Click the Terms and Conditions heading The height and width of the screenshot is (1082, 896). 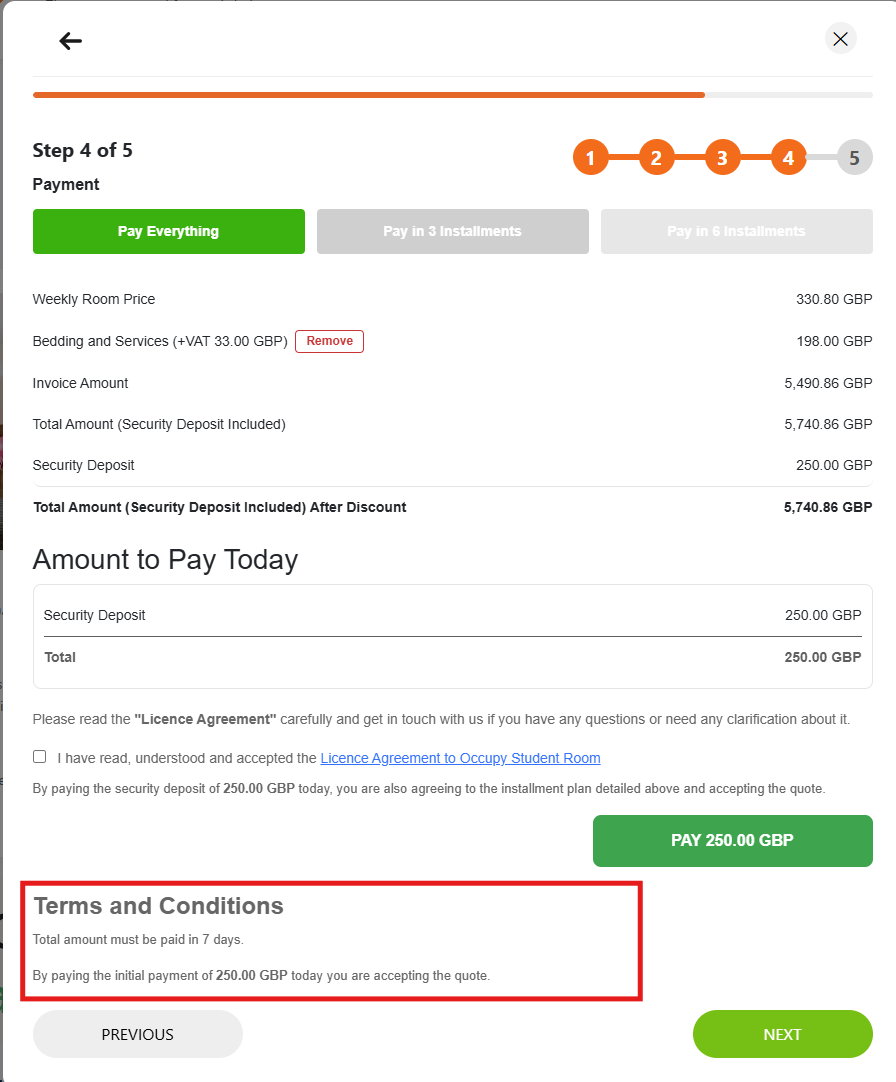(x=159, y=905)
